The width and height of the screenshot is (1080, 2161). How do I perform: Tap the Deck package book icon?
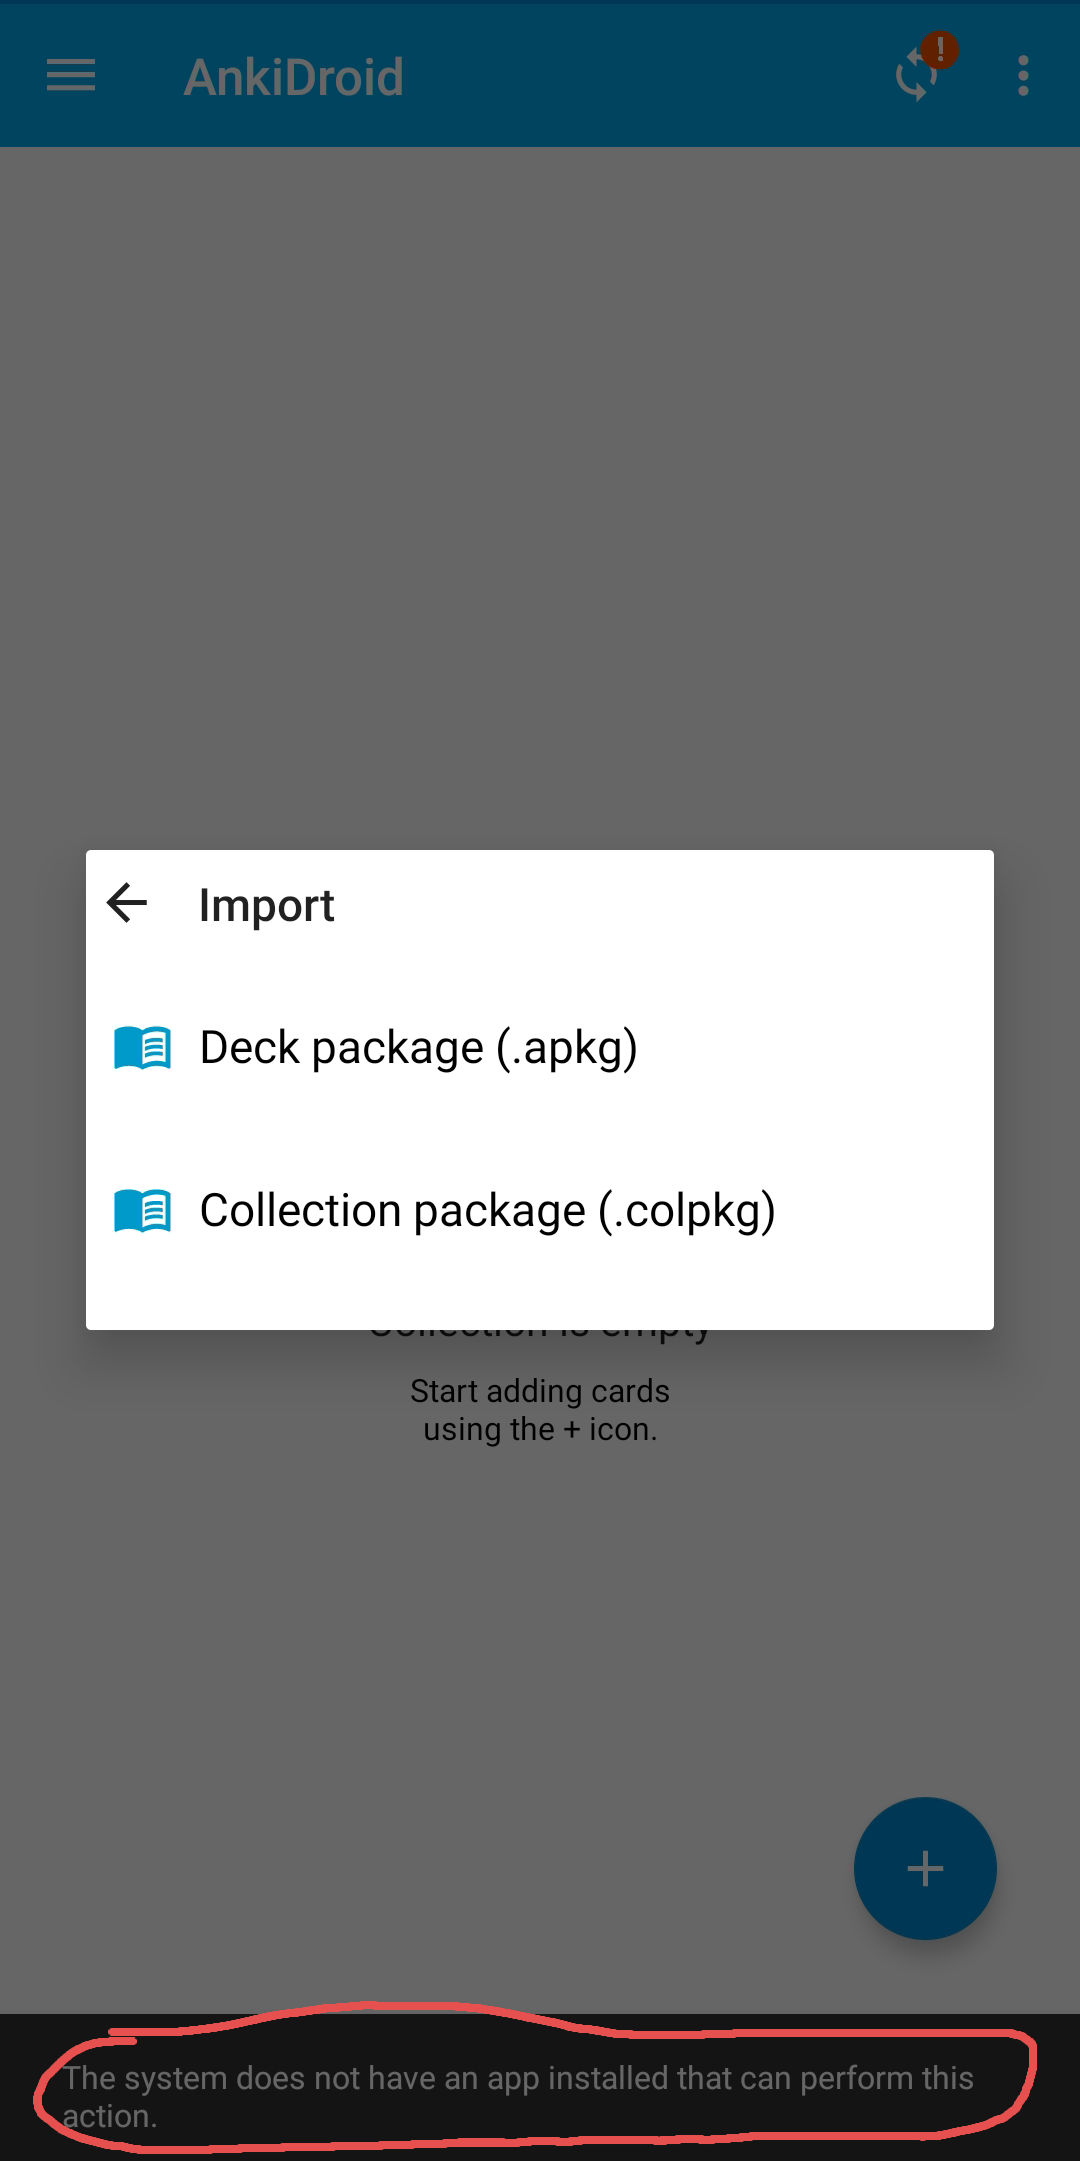142,1046
